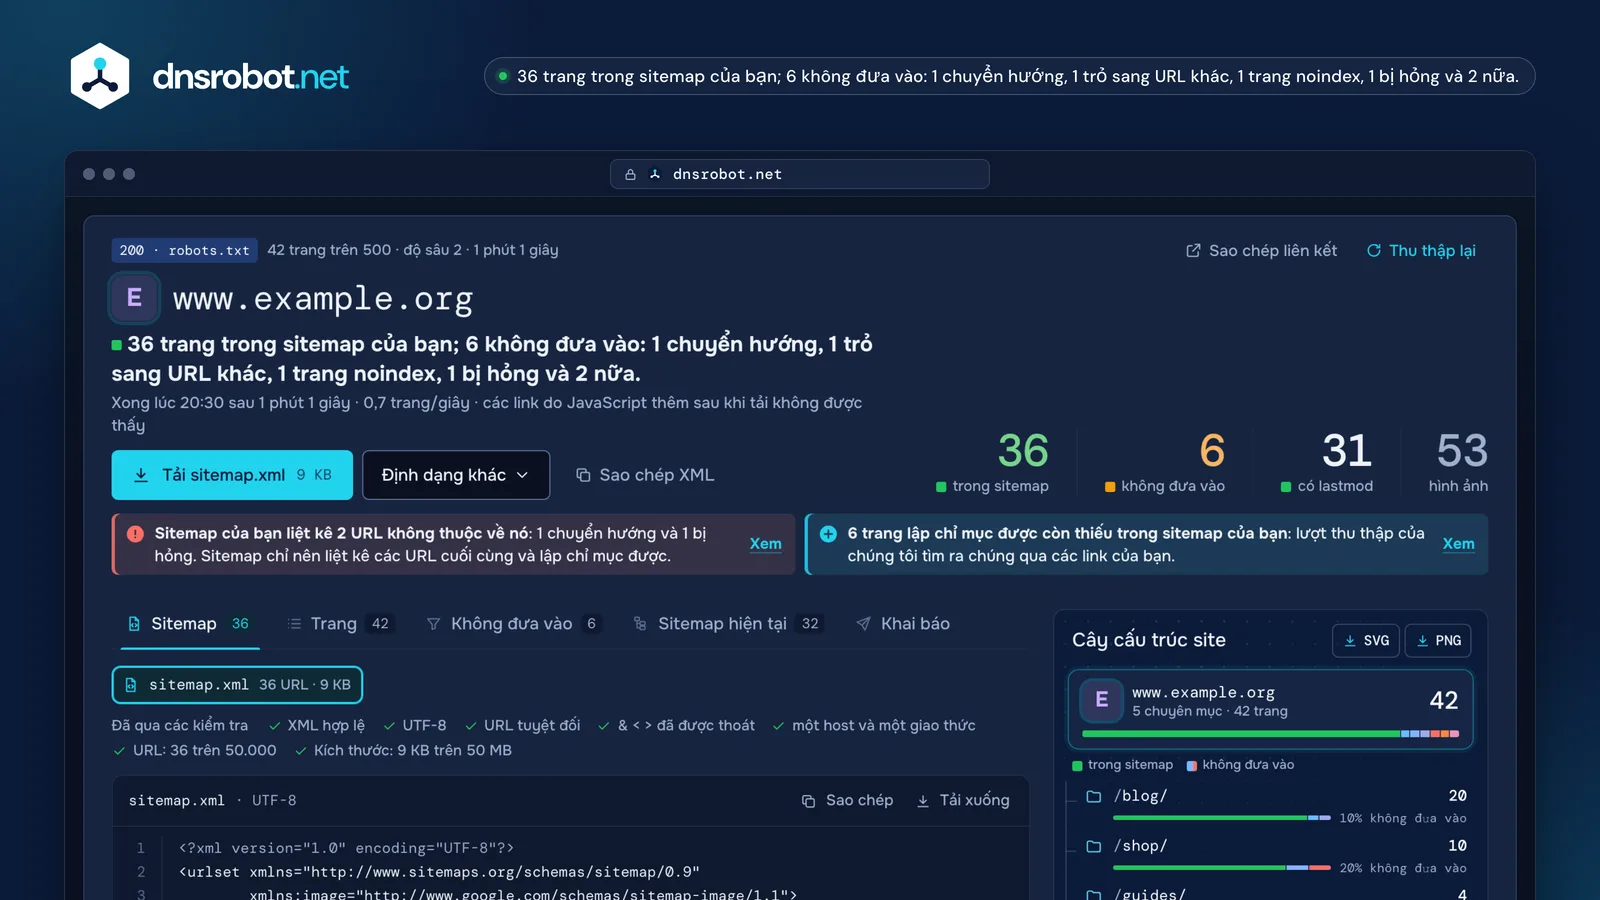
Task: Open the Định dạng khác dropdown
Action: [x=456, y=475]
